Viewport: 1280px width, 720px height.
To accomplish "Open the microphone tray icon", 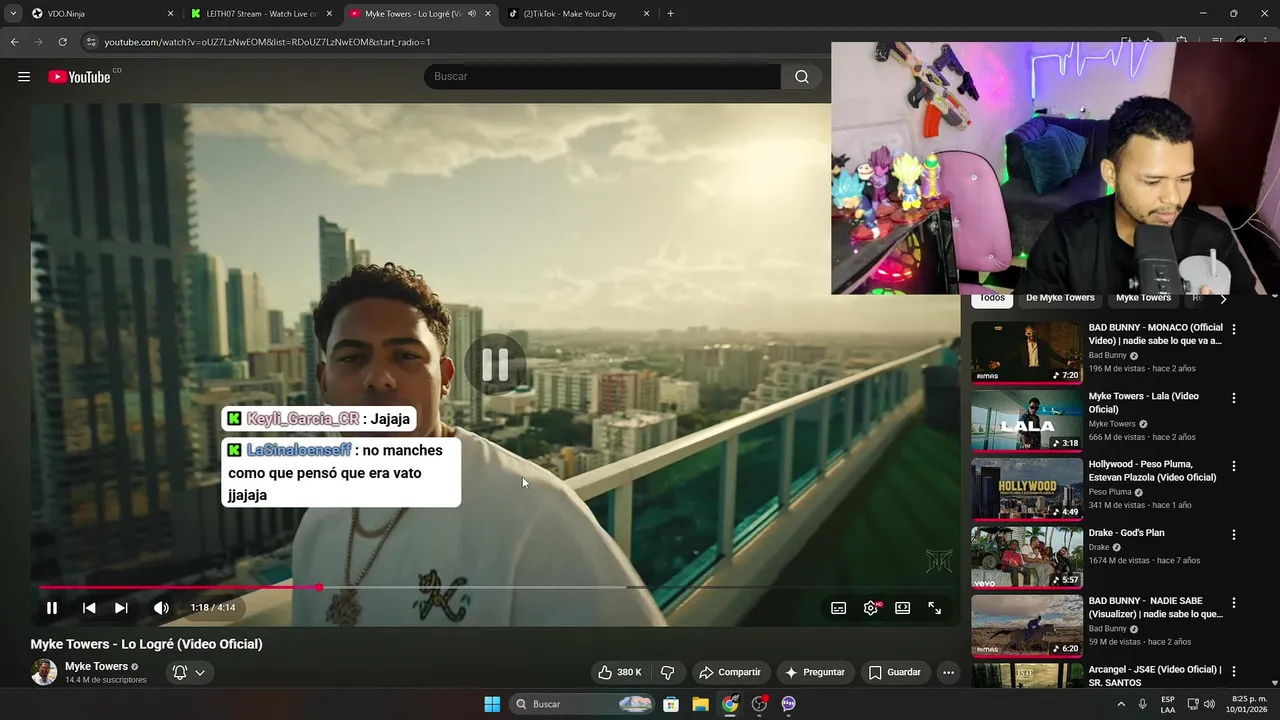I will click(x=1143, y=704).
